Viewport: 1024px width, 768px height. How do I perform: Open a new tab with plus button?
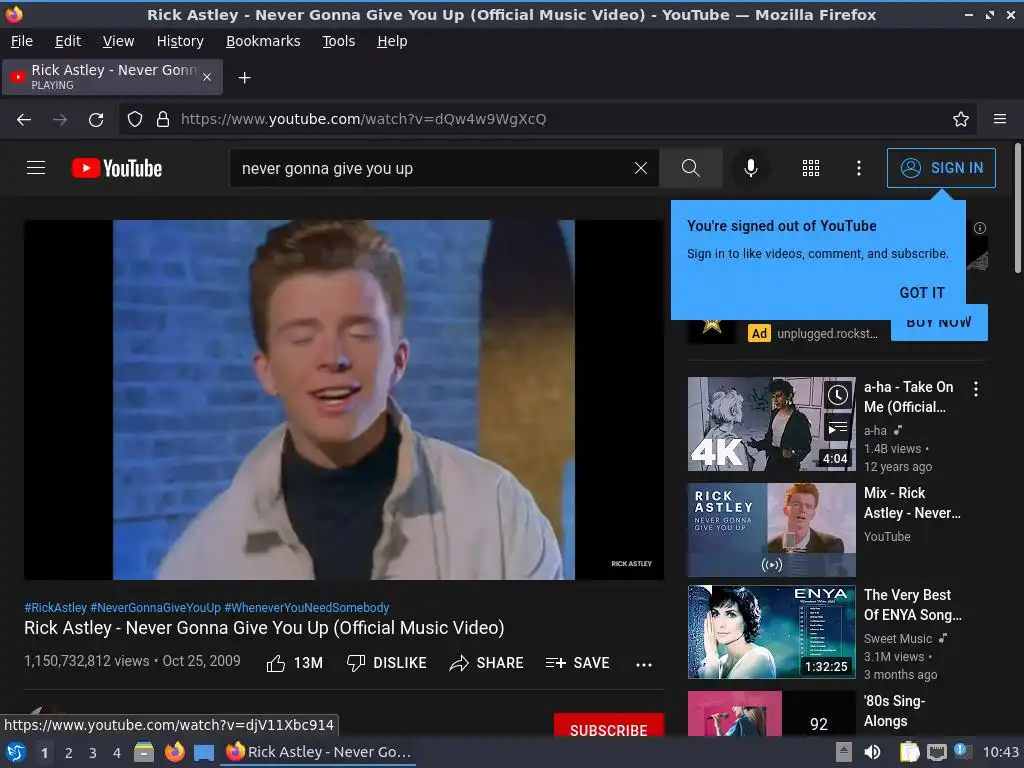[244, 78]
